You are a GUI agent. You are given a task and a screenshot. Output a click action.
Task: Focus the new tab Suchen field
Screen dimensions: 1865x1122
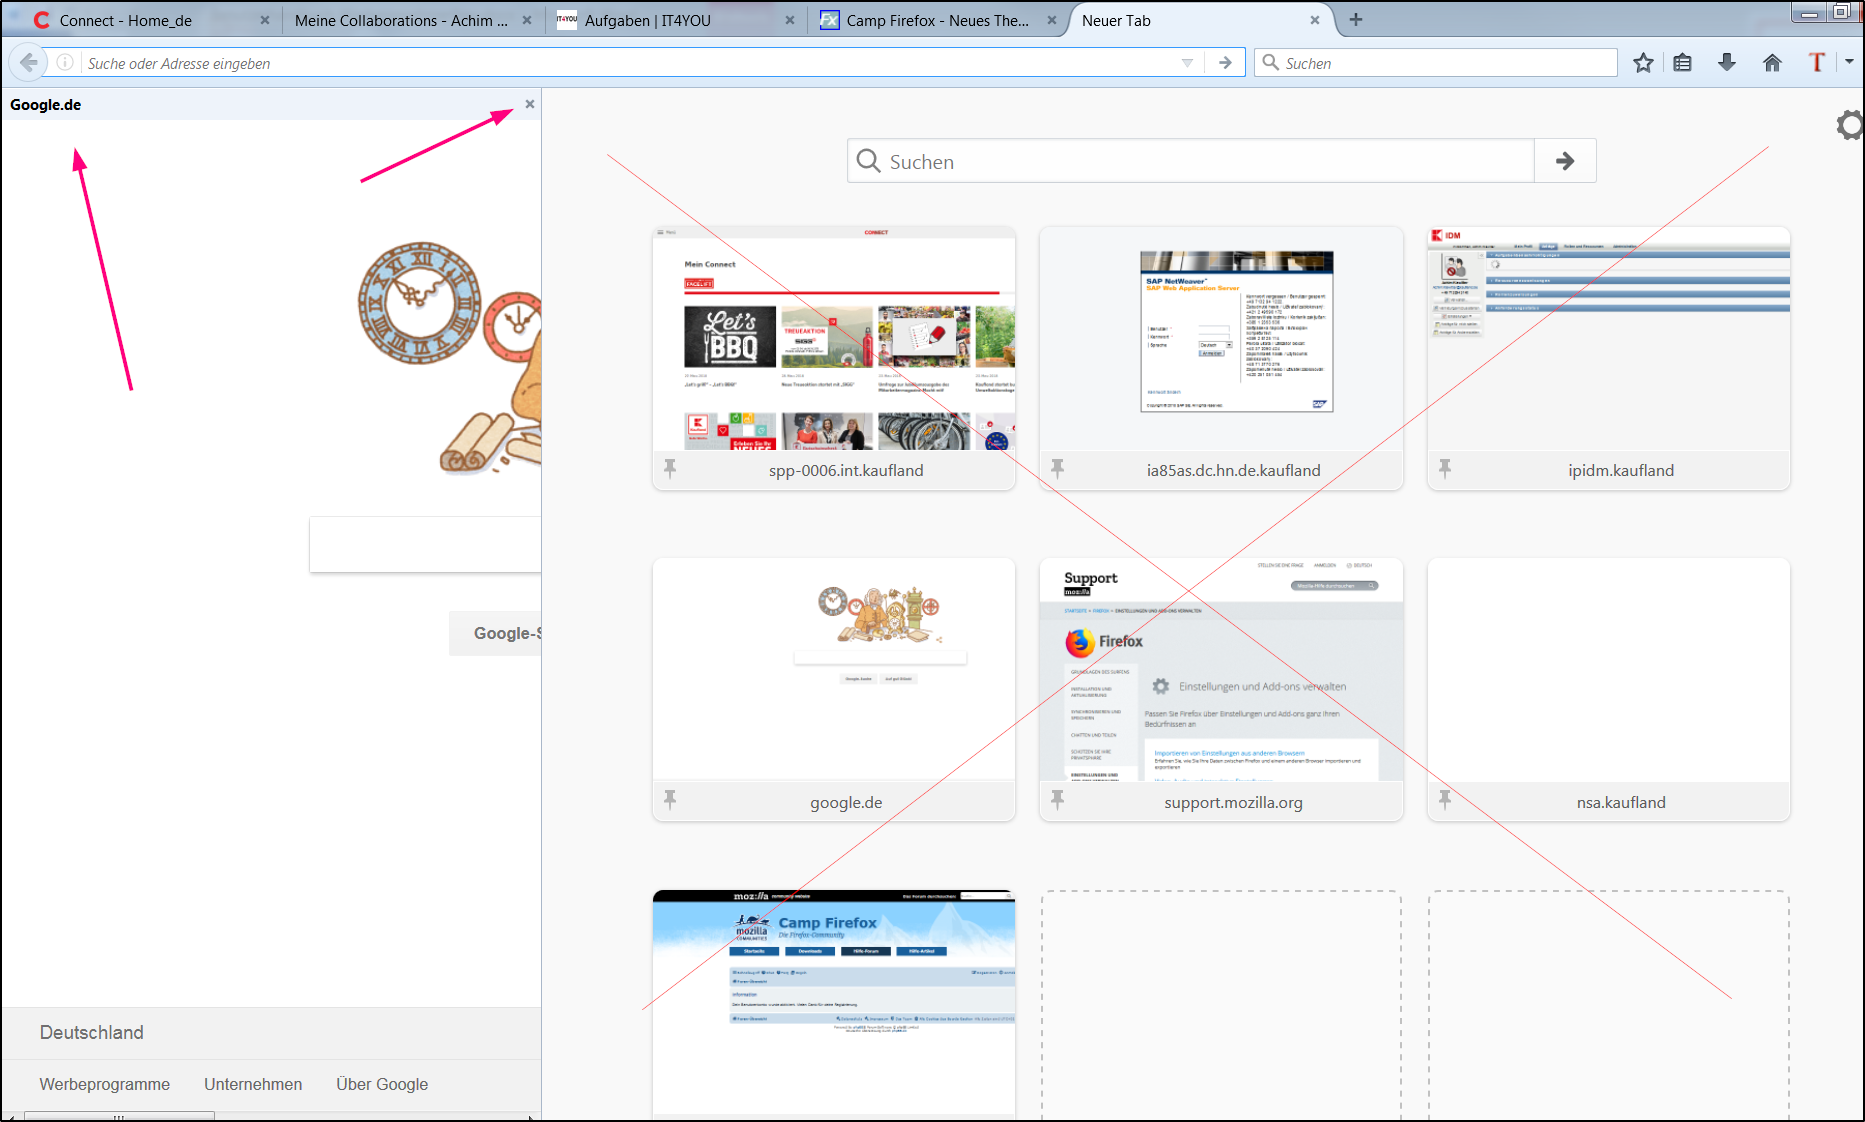pyautogui.click(x=1191, y=161)
